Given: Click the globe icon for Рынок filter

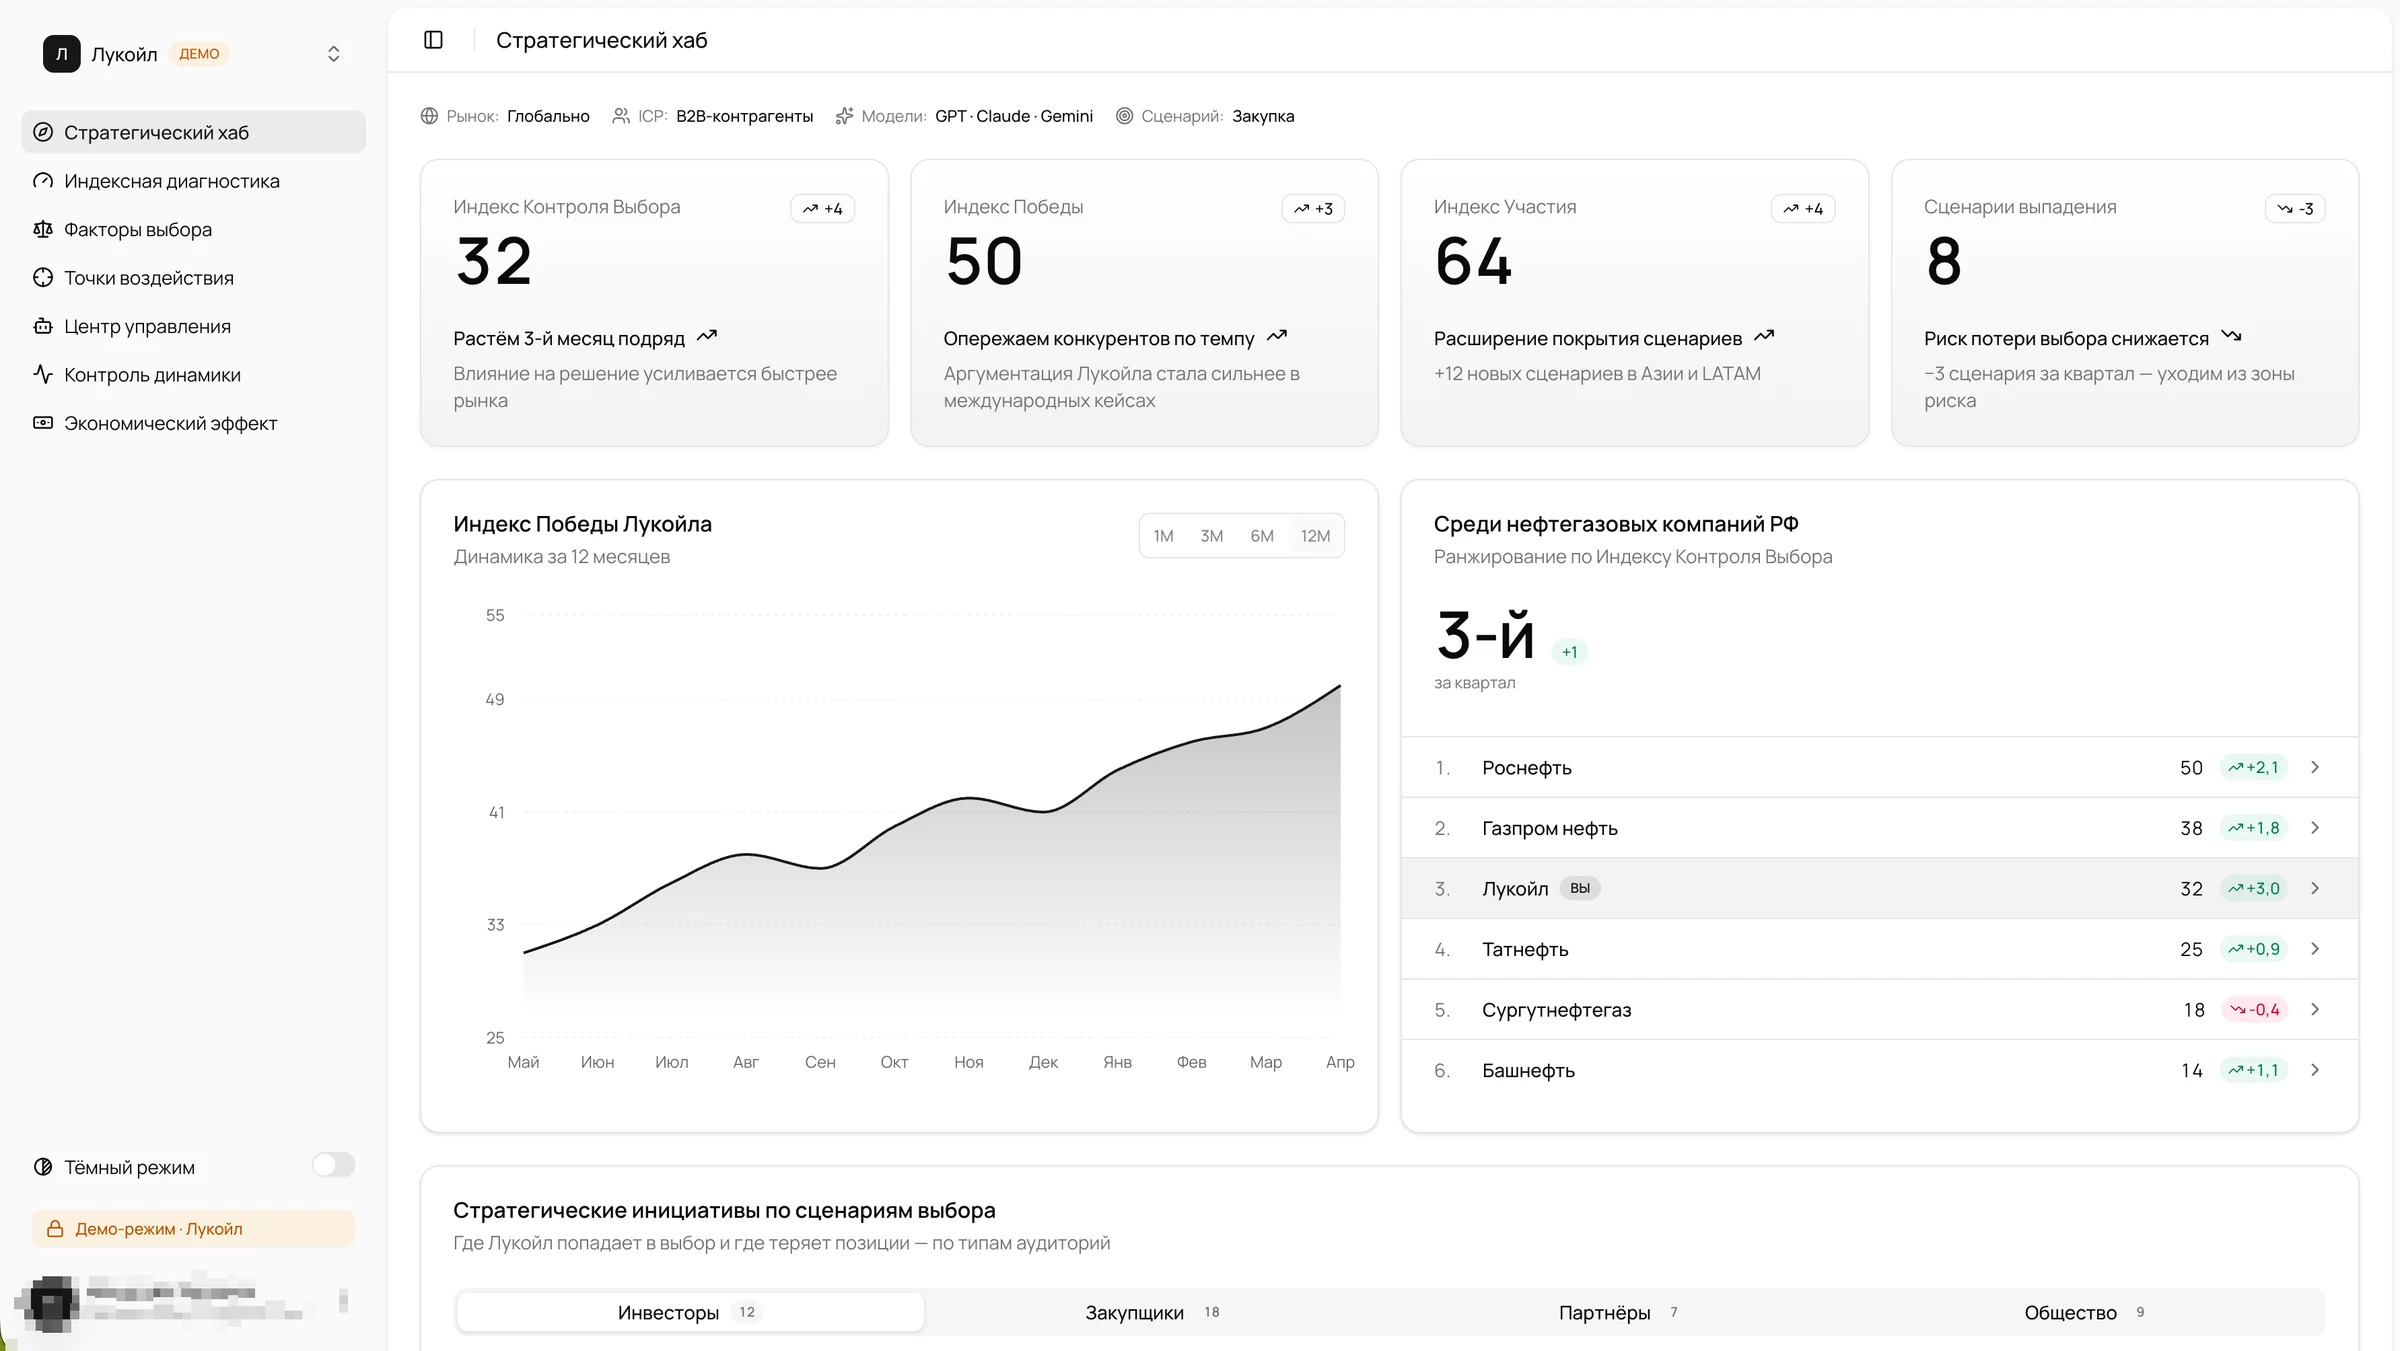Looking at the screenshot, I should (430, 116).
